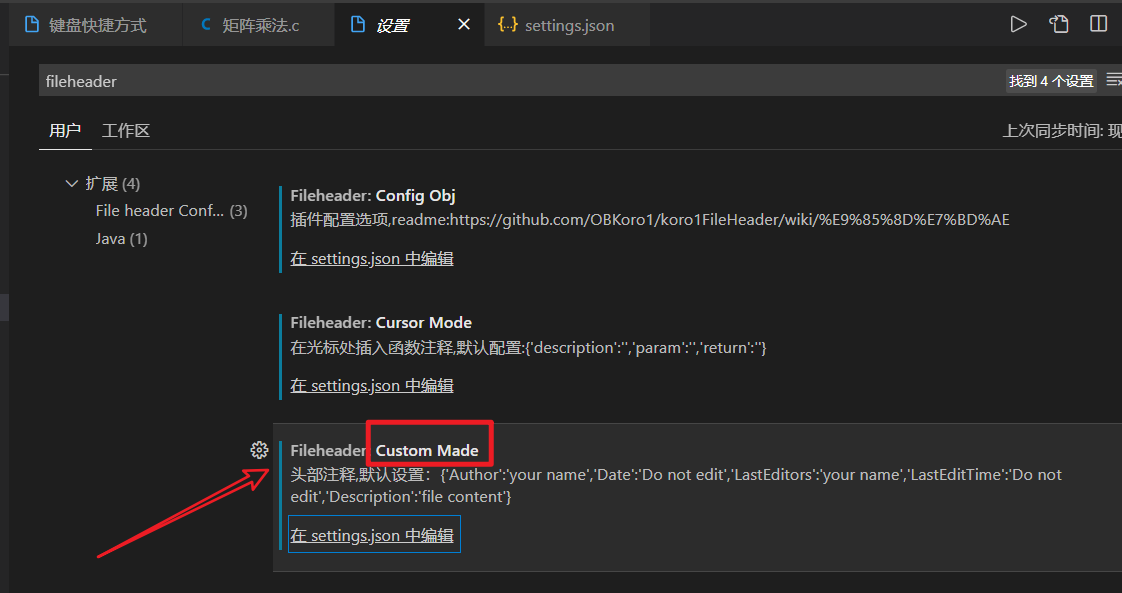Viewport: 1122px width, 593px height.
Task: Click the file-with-arrow icon beside Run button
Action: (1058, 23)
